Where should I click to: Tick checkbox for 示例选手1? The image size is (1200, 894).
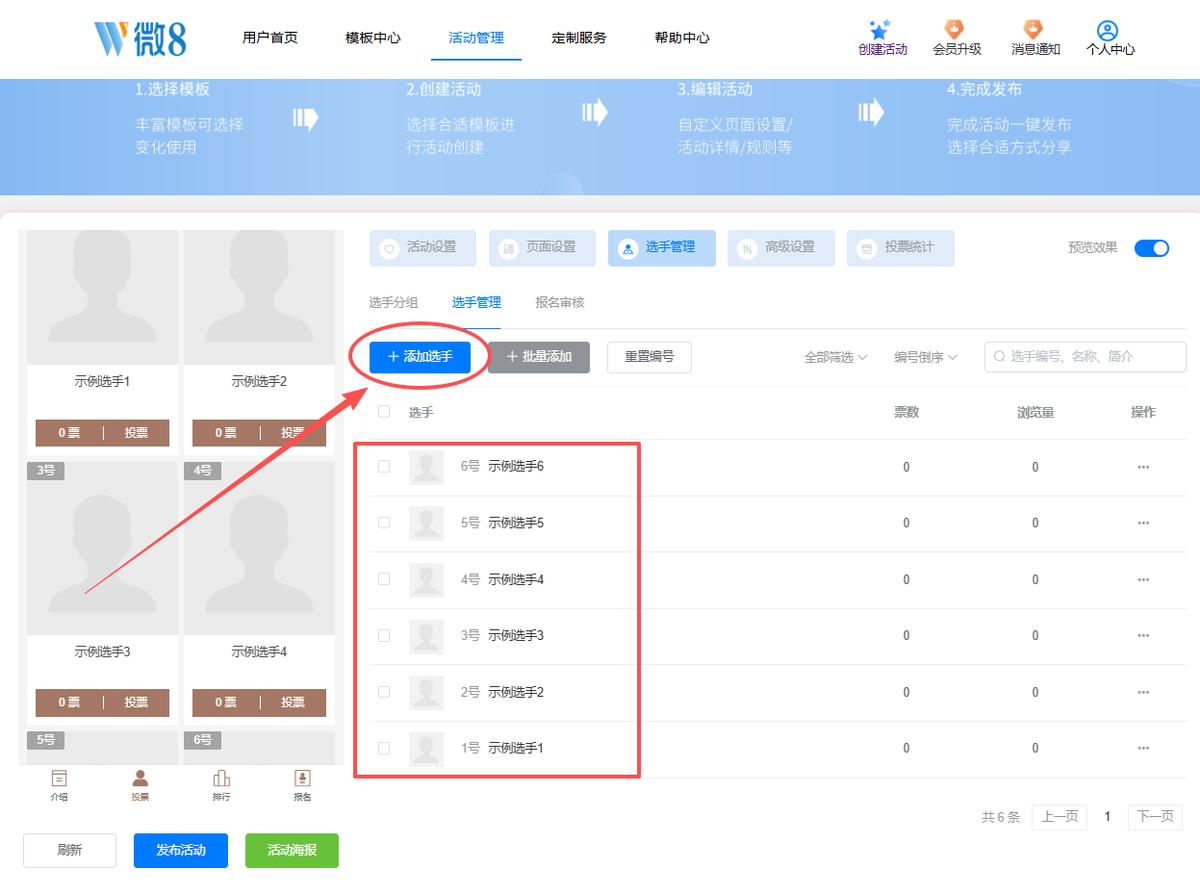point(384,748)
